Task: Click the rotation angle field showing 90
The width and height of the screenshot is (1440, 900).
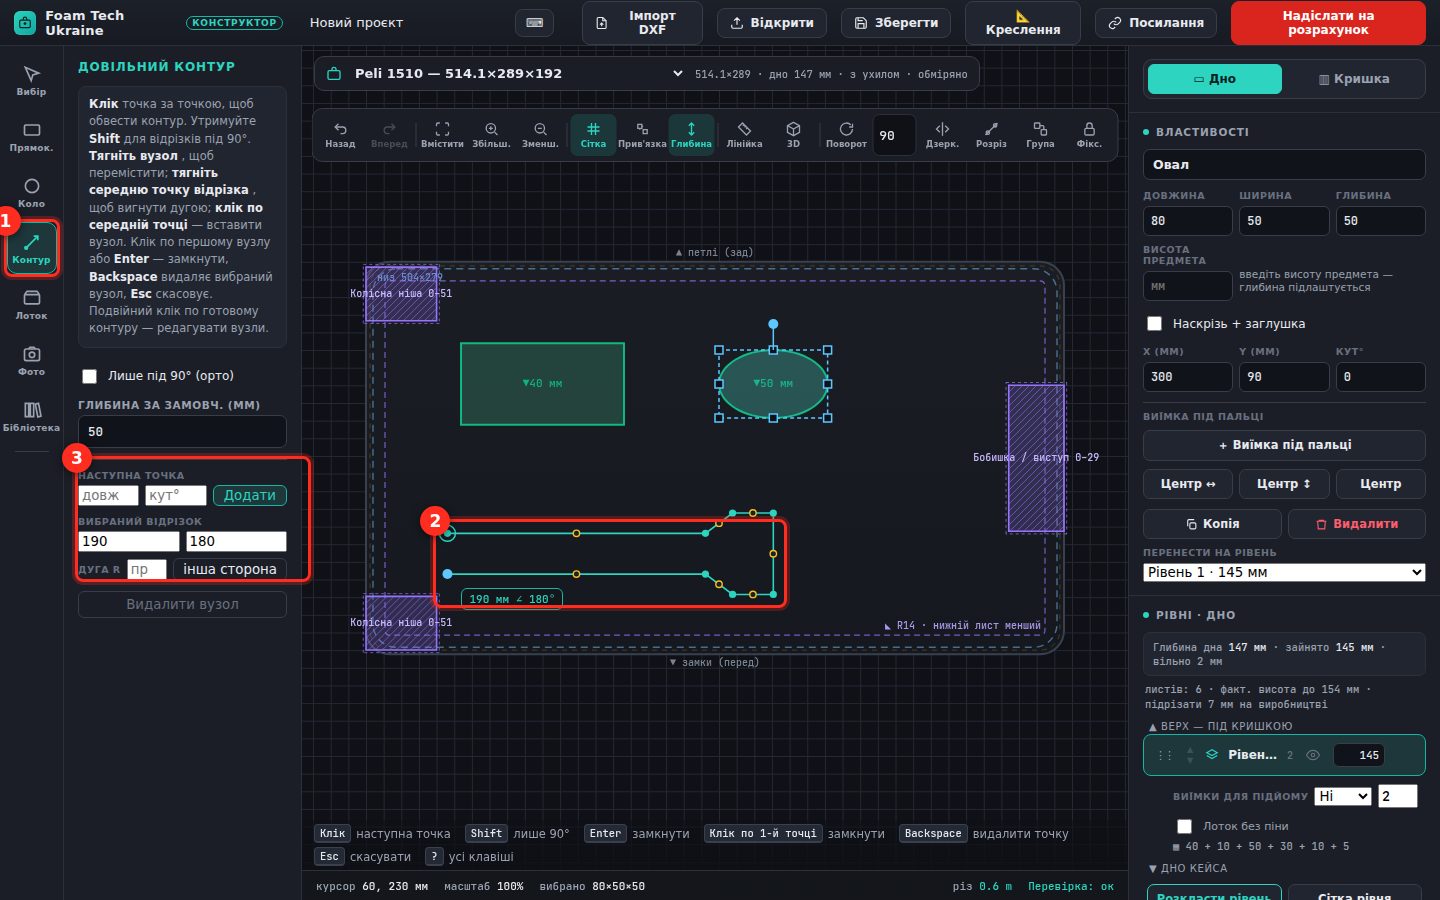Action: tap(894, 135)
